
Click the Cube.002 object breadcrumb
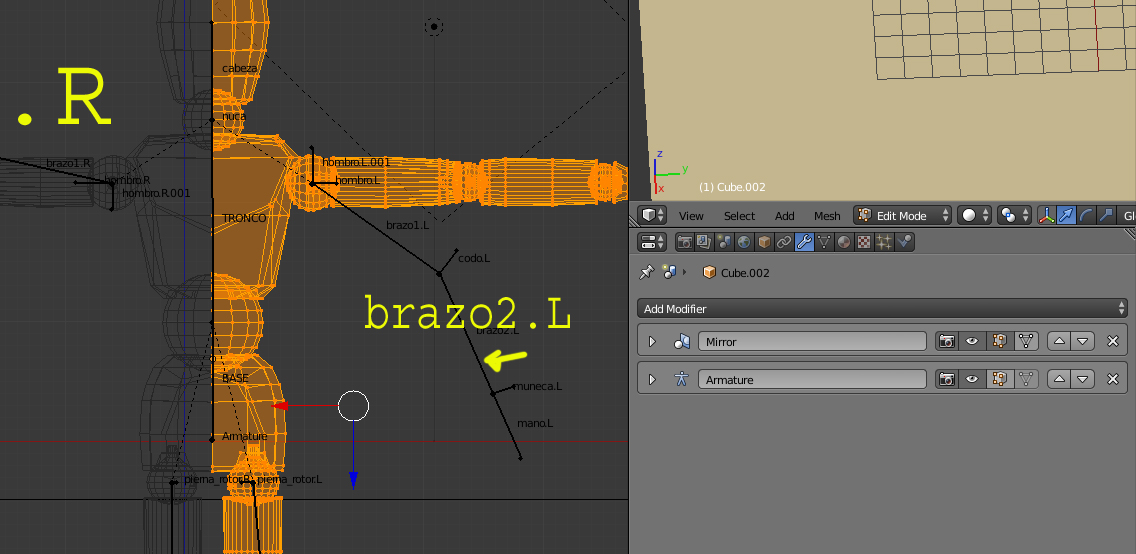(736, 273)
